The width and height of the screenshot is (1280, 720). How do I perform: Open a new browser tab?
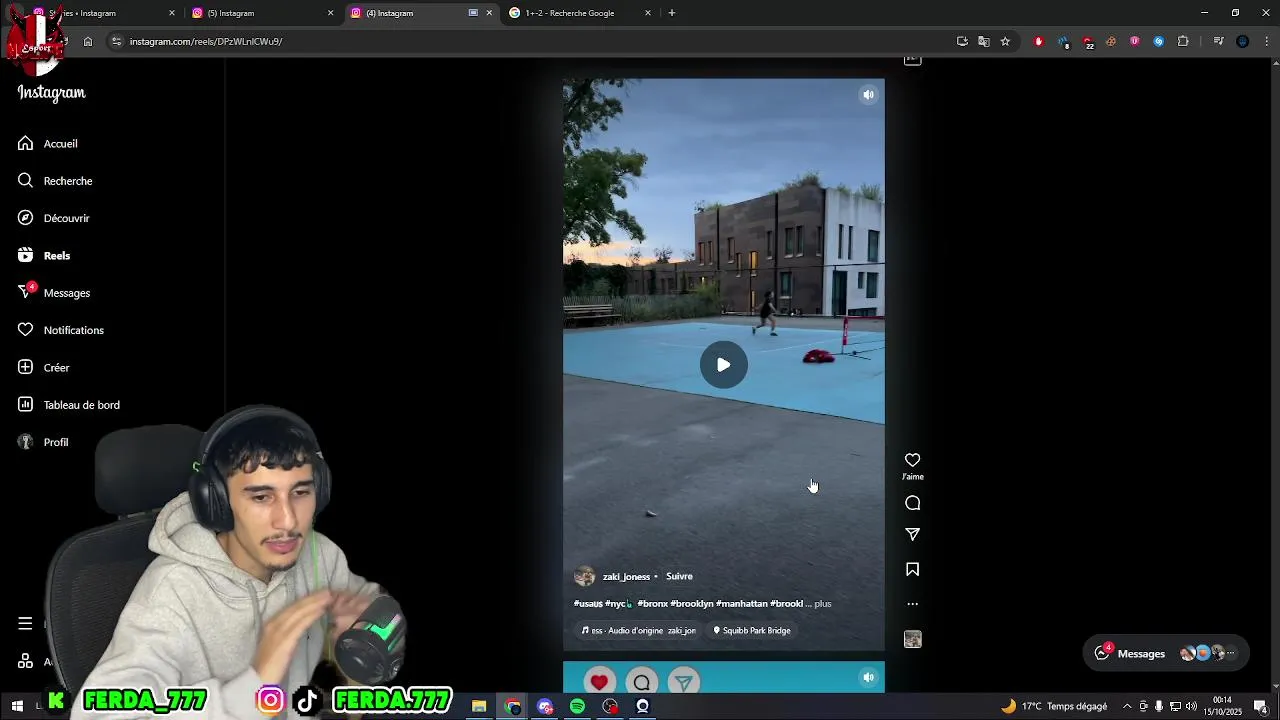click(672, 13)
